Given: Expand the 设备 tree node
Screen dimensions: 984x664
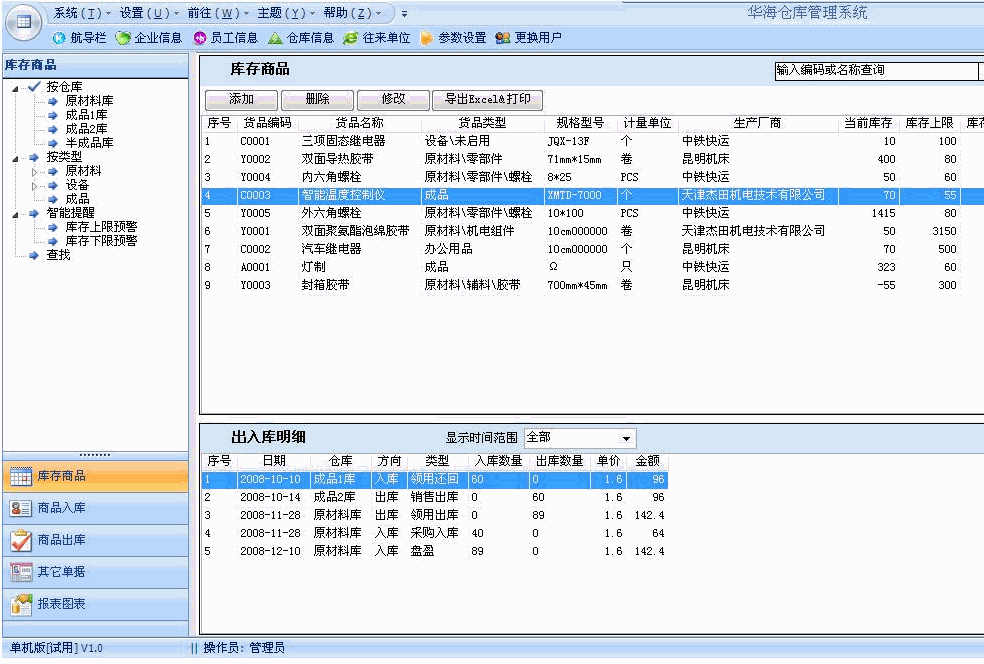Looking at the screenshot, I should [x=34, y=185].
